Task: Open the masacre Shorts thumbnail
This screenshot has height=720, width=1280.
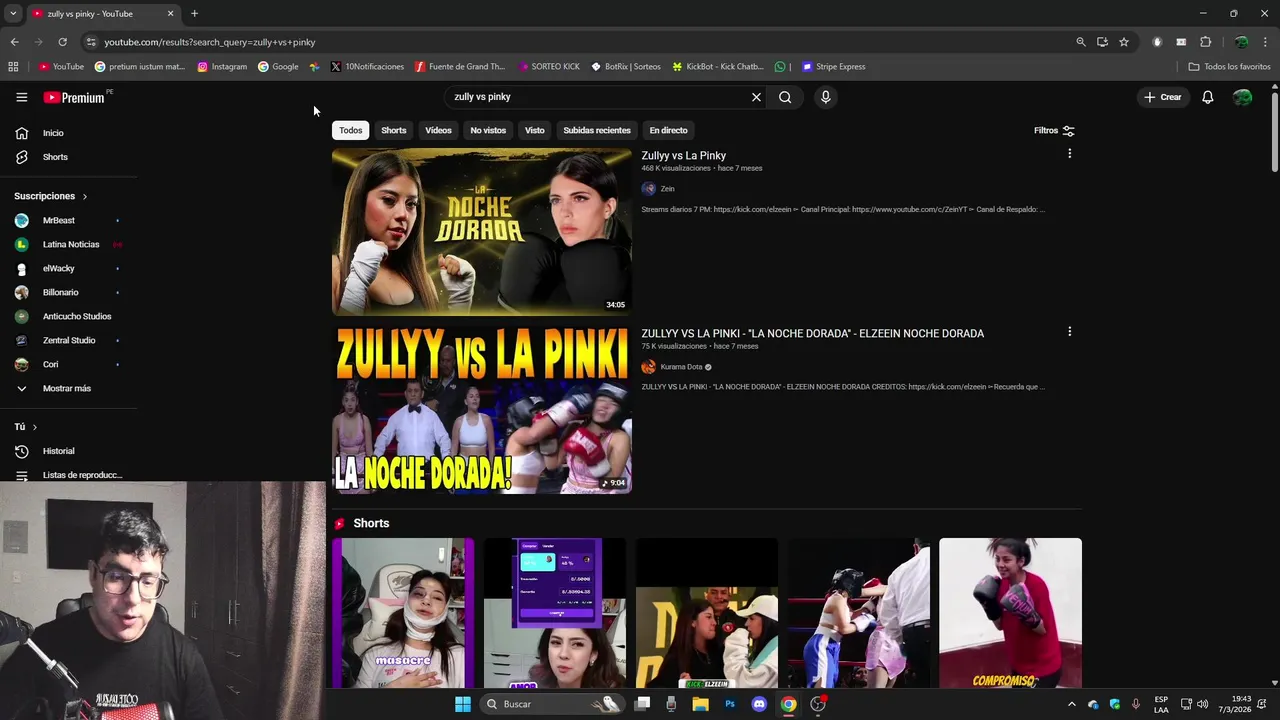Action: tap(403, 613)
